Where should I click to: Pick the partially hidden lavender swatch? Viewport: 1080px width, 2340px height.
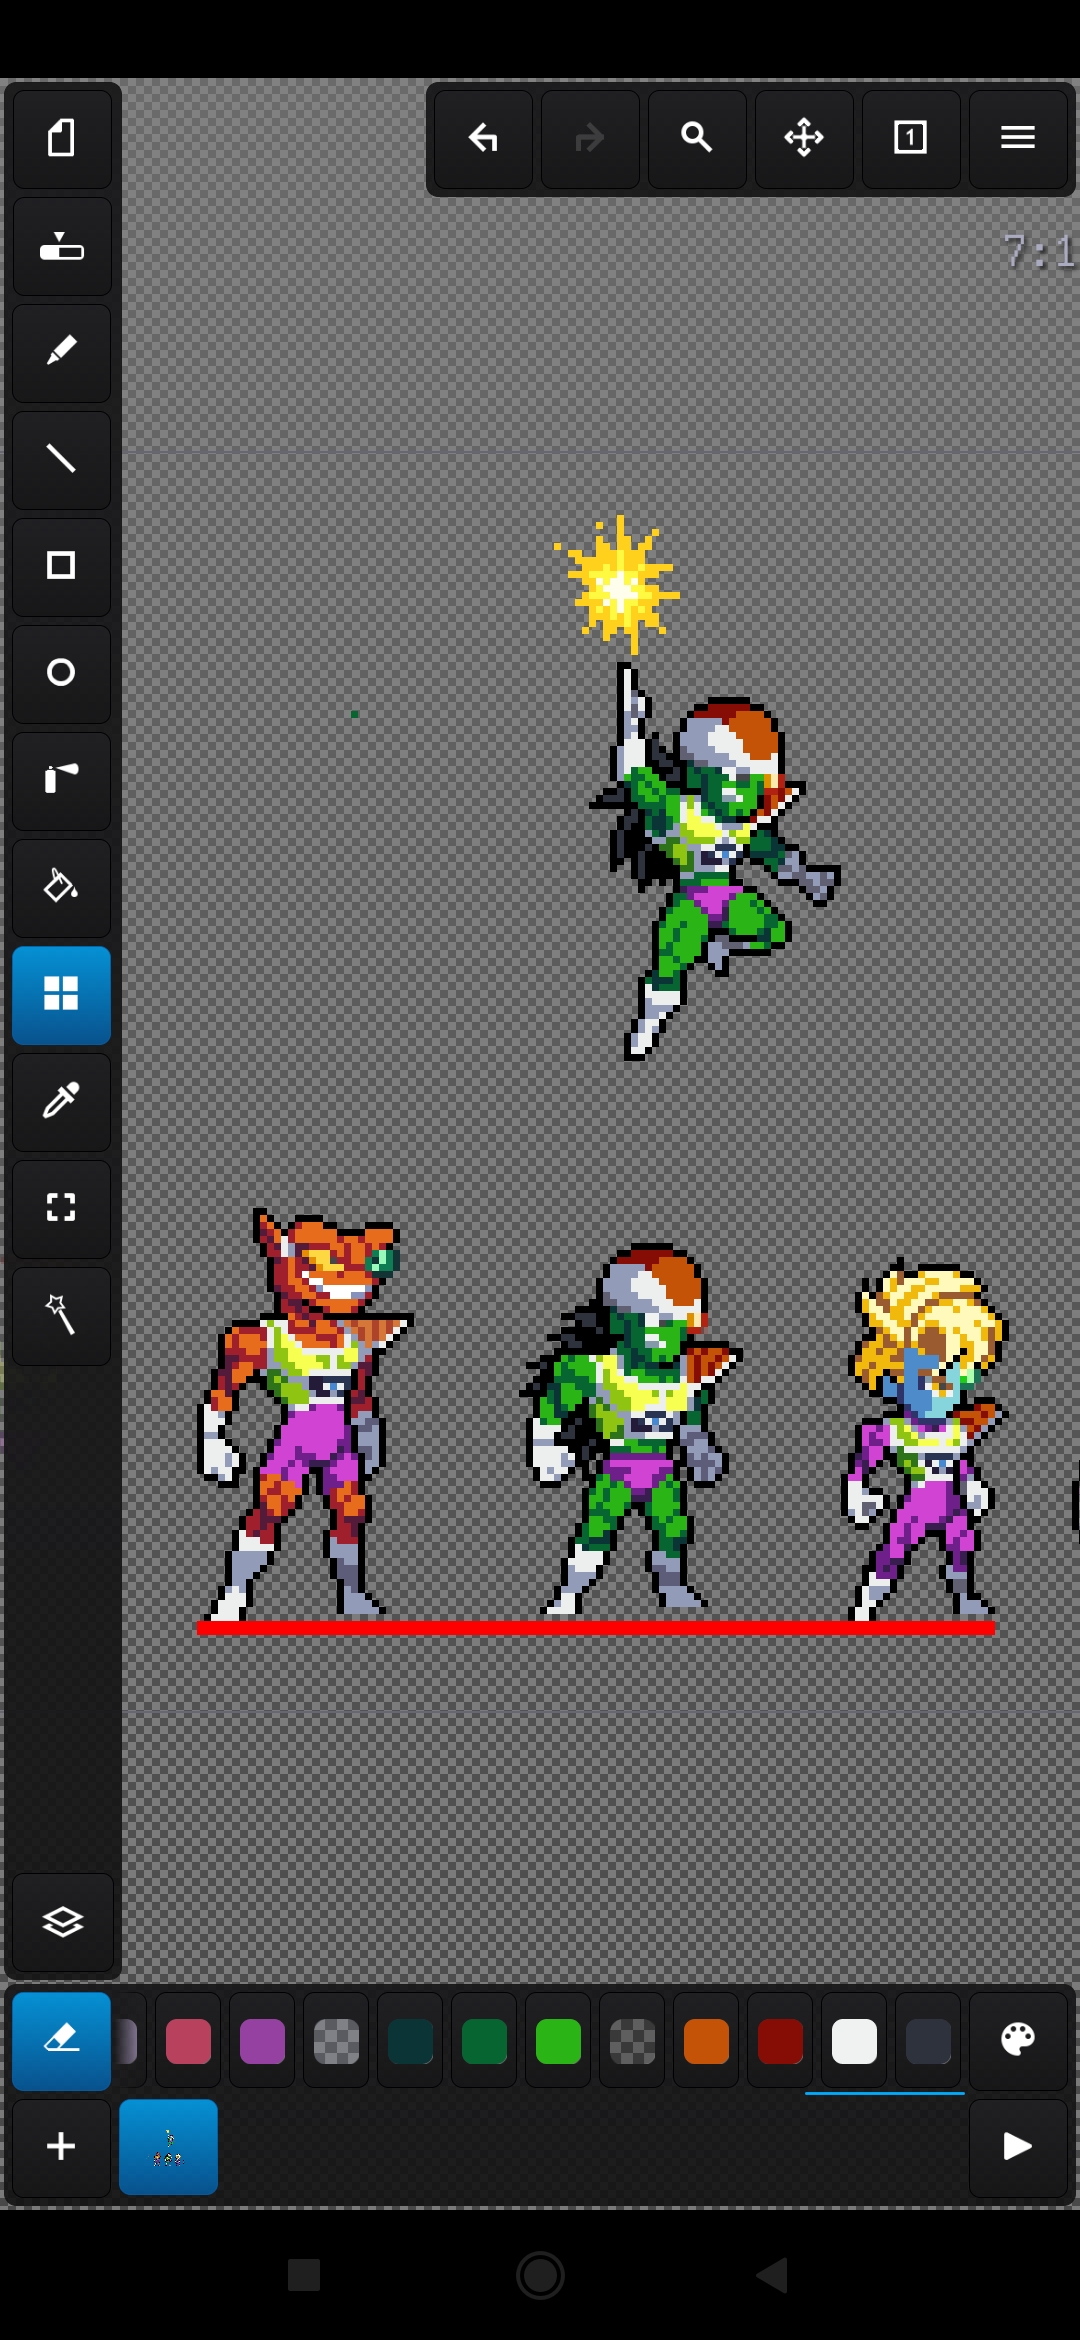tap(129, 2041)
